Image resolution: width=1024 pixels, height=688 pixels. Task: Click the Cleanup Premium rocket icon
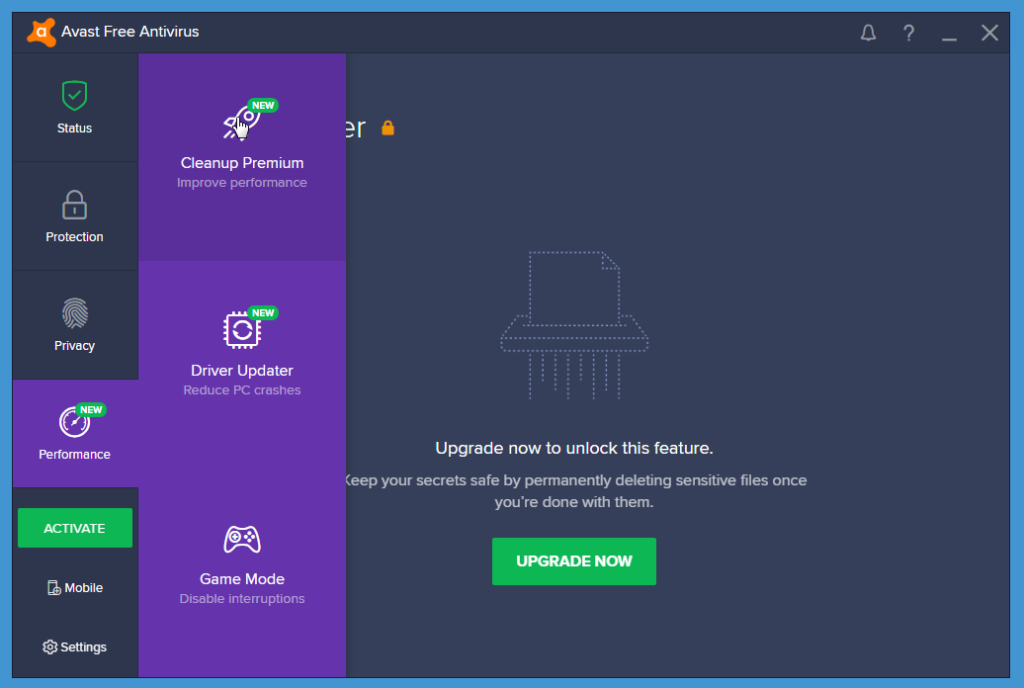[241, 123]
